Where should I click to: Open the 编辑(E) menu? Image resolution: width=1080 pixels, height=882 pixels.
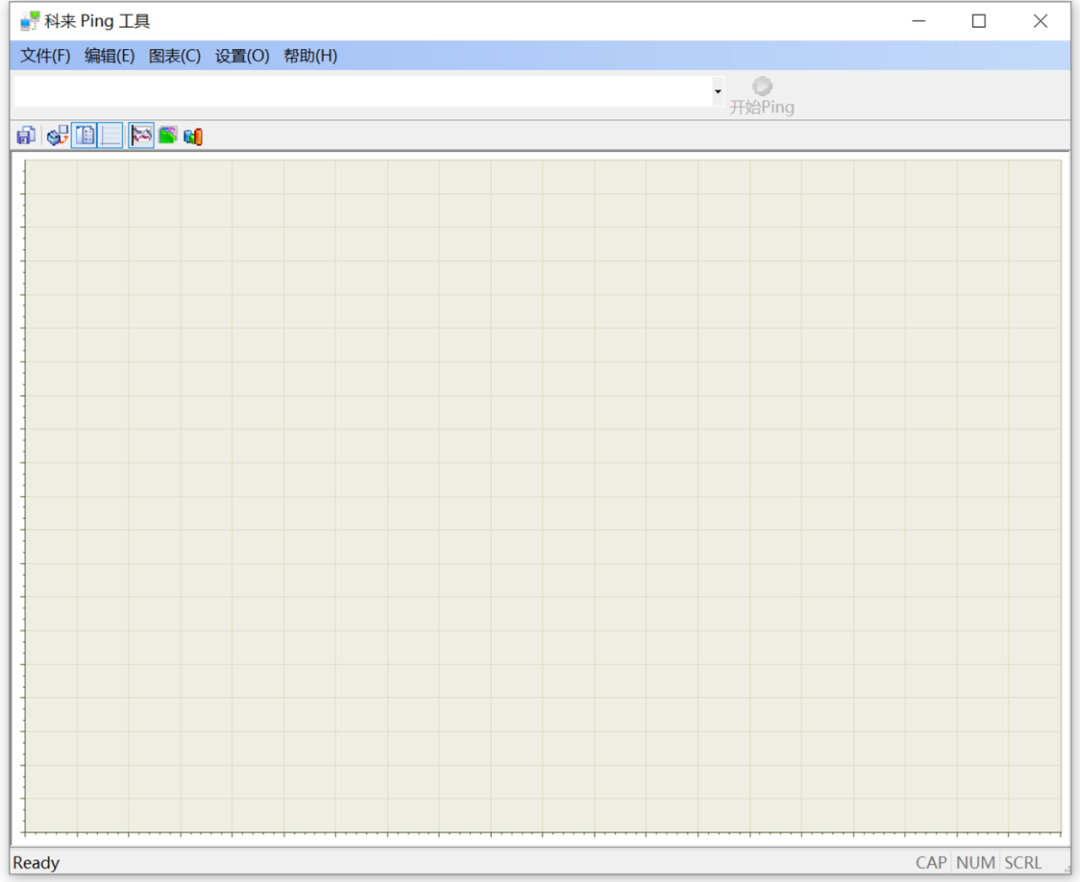(x=109, y=56)
